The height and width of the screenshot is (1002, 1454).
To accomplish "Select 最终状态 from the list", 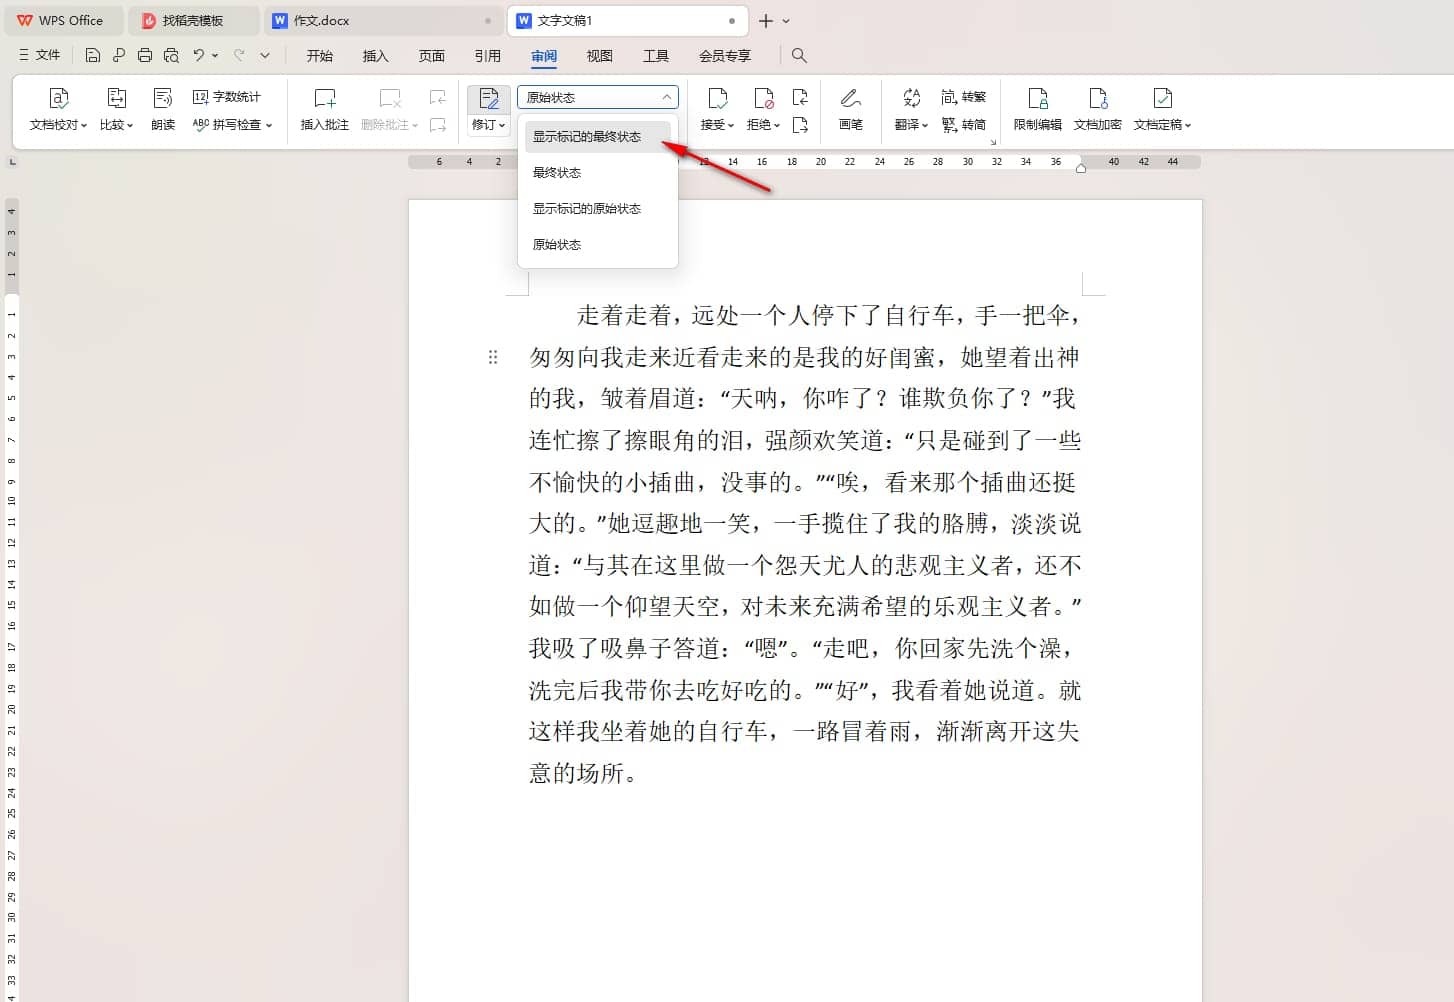I will coord(598,173).
